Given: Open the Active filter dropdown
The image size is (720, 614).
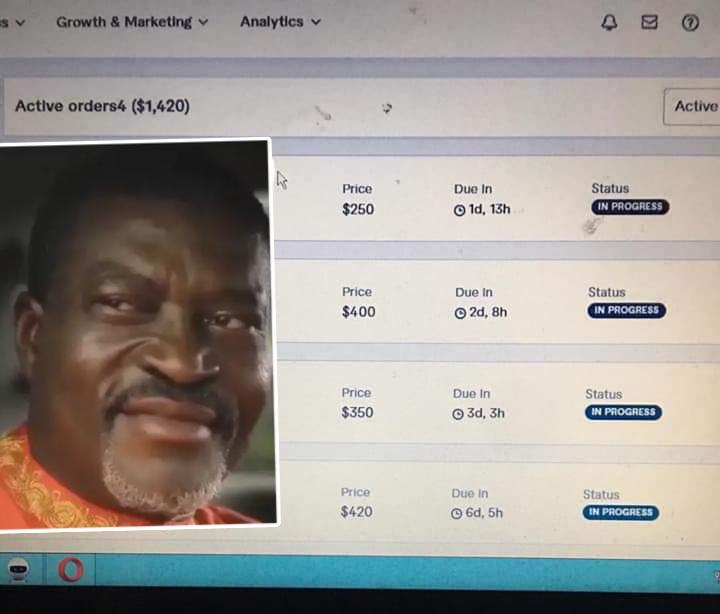Looking at the screenshot, I should pyautogui.click(x=692, y=107).
